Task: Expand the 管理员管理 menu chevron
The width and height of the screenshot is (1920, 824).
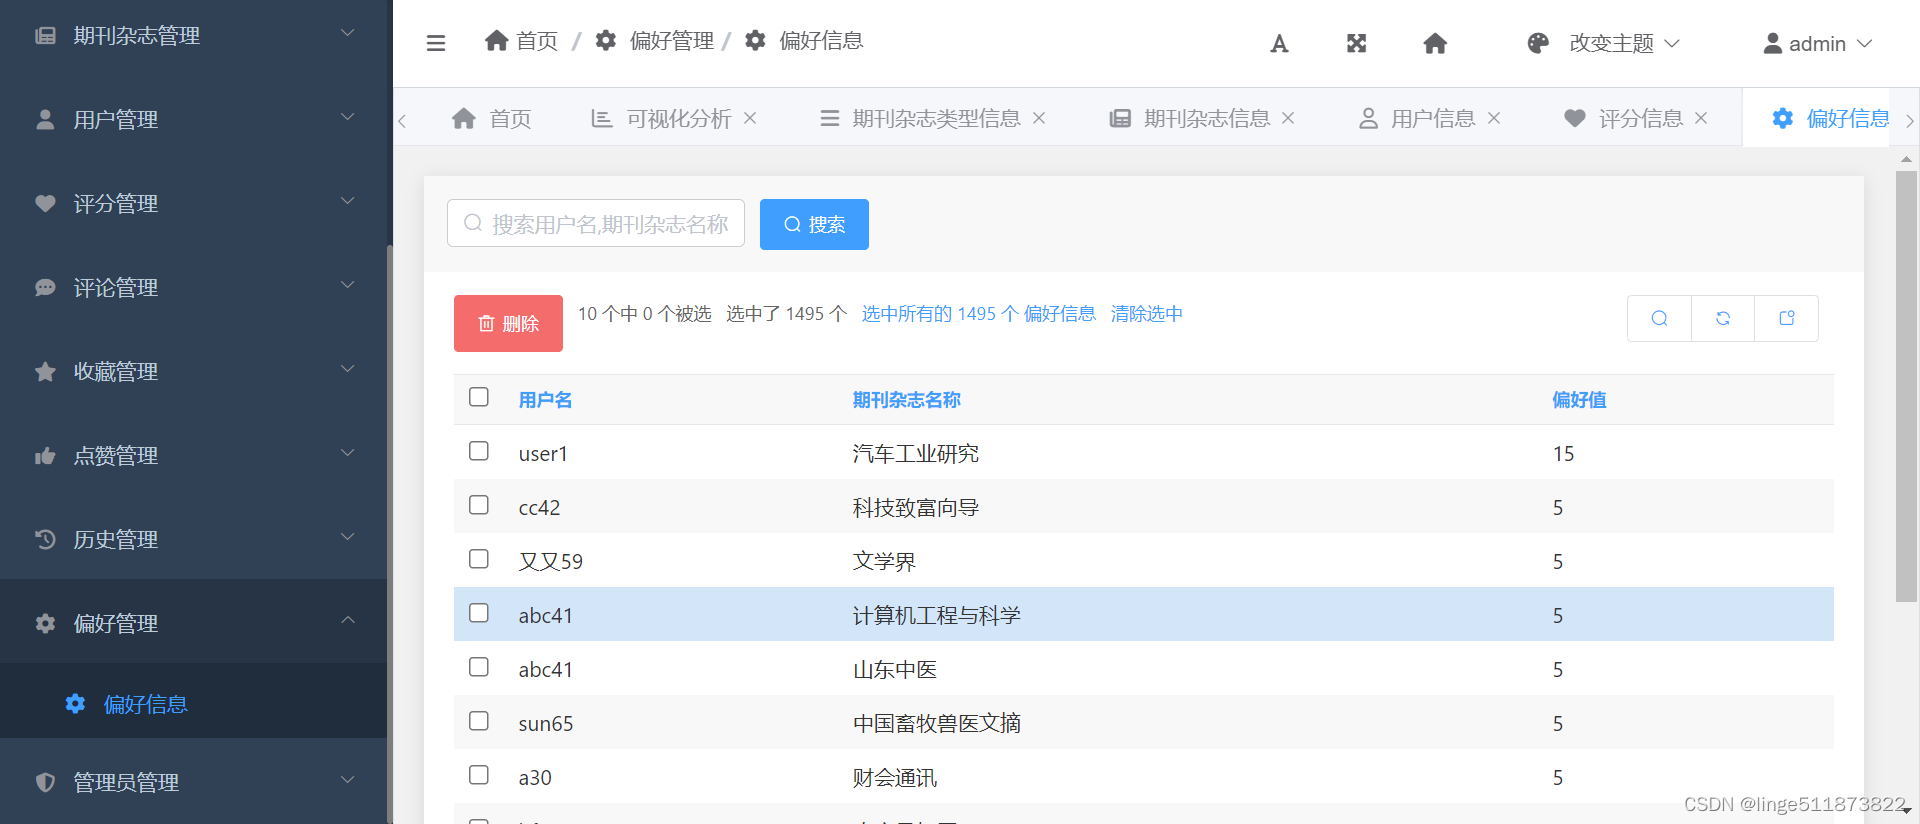Action: pyautogui.click(x=348, y=780)
